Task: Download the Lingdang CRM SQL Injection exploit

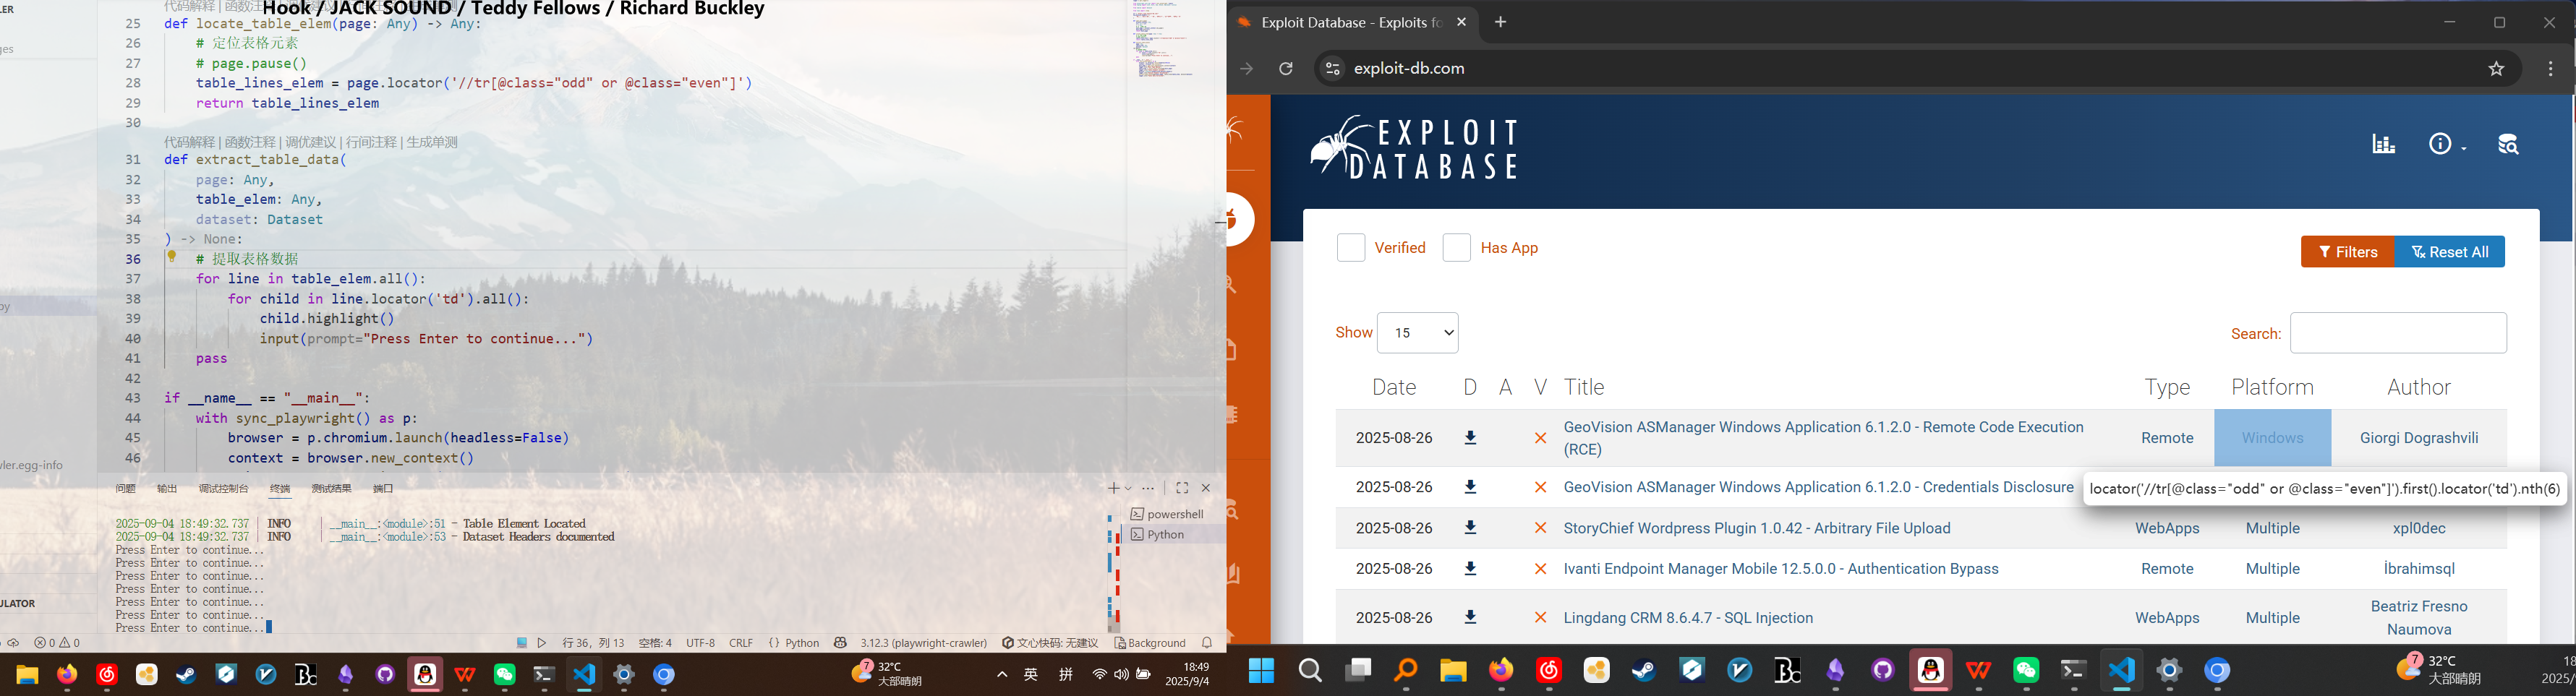Action: point(1470,618)
